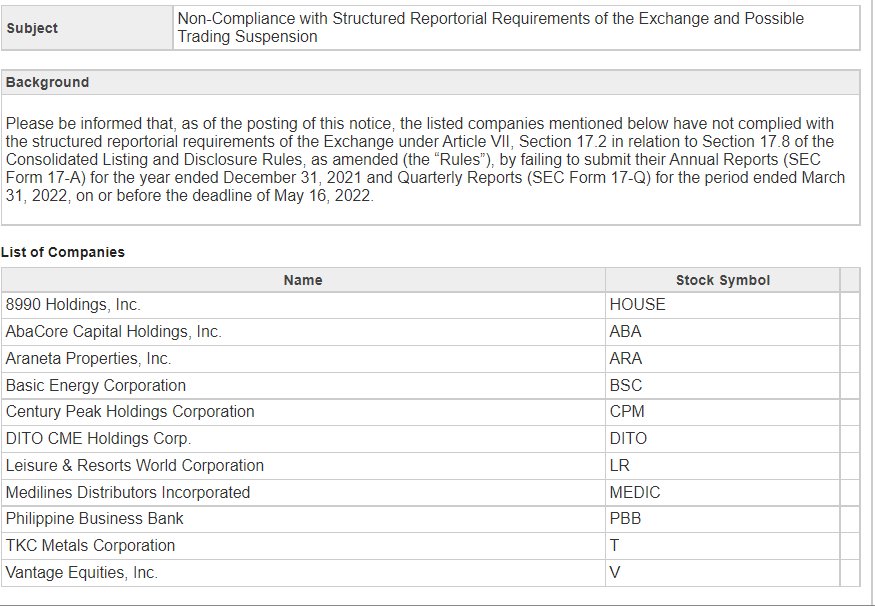Select Century Peak Holdings Corporation row
875x606 pixels.
430,412
